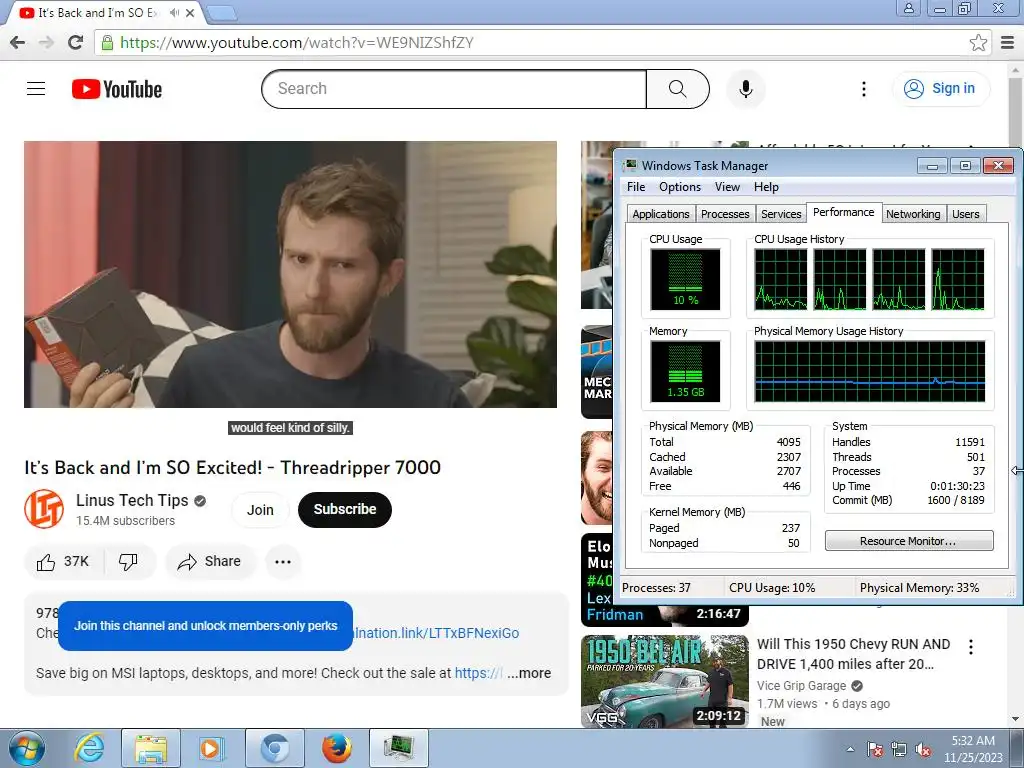Open Action Center flag tray icon
The width and height of the screenshot is (1024, 768).
tap(875, 749)
